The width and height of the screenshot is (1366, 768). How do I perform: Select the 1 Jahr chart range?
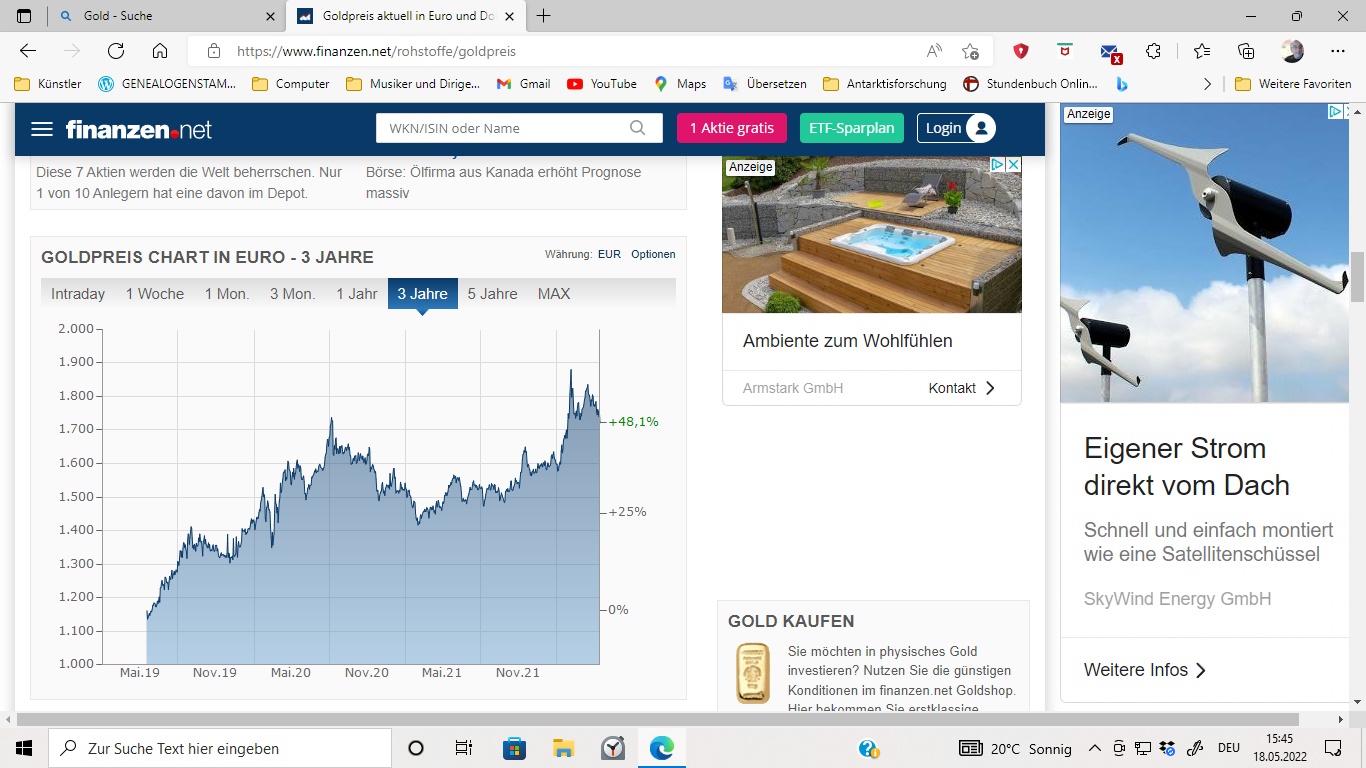coord(357,294)
